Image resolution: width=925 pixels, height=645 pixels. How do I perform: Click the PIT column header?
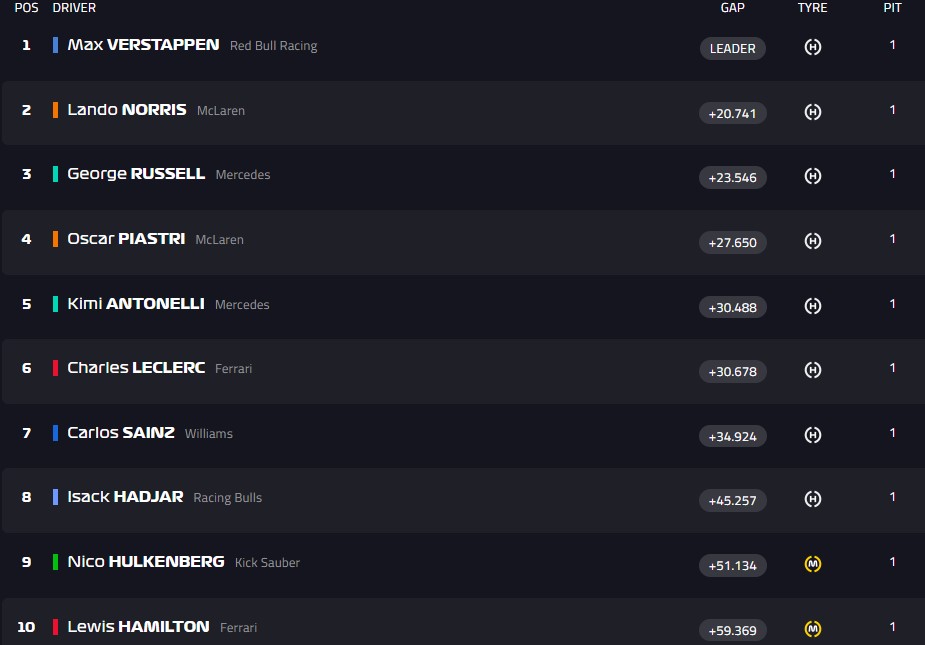[892, 8]
